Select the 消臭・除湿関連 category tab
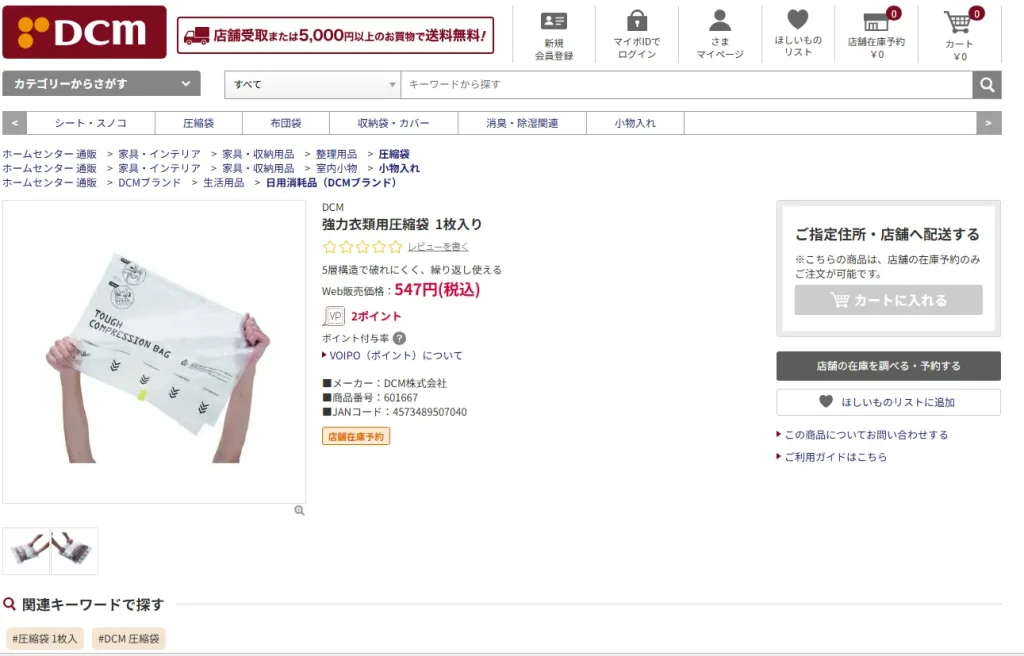The width and height of the screenshot is (1024, 656). pos(522,123)
